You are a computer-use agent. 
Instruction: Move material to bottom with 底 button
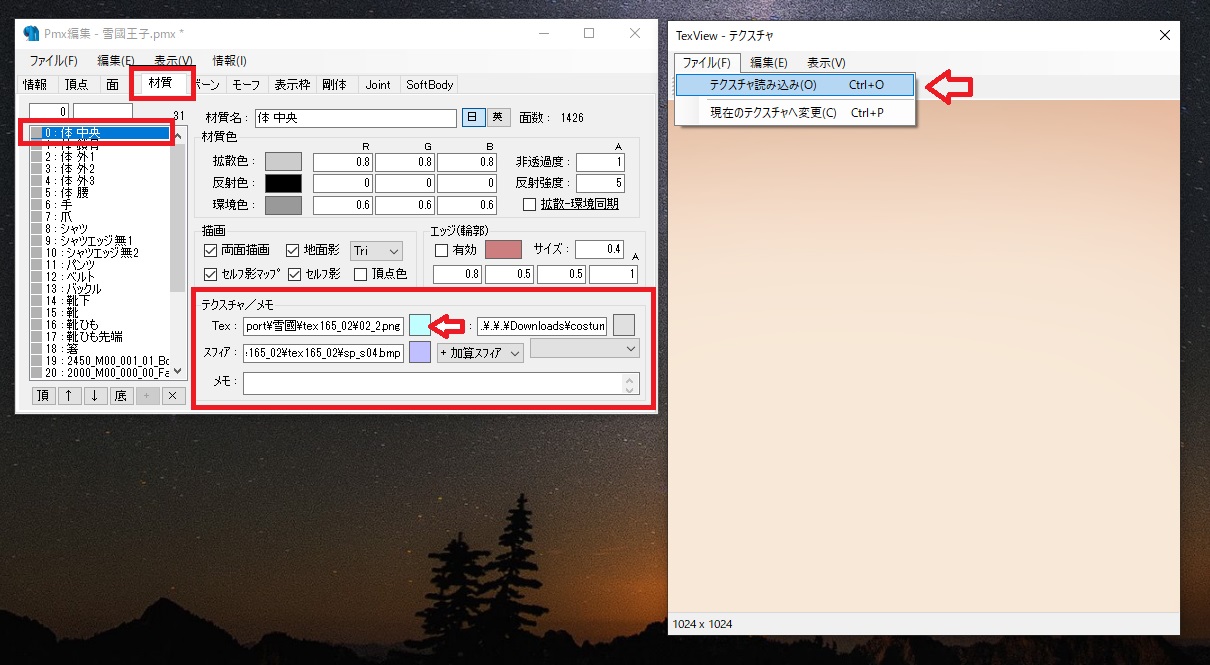121,396
